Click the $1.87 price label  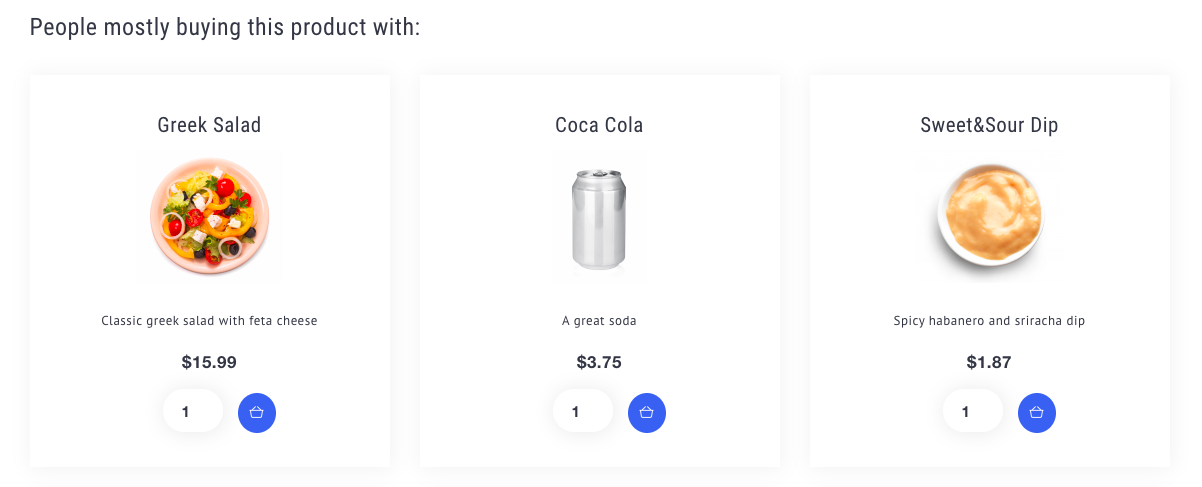tap(989, 362)
